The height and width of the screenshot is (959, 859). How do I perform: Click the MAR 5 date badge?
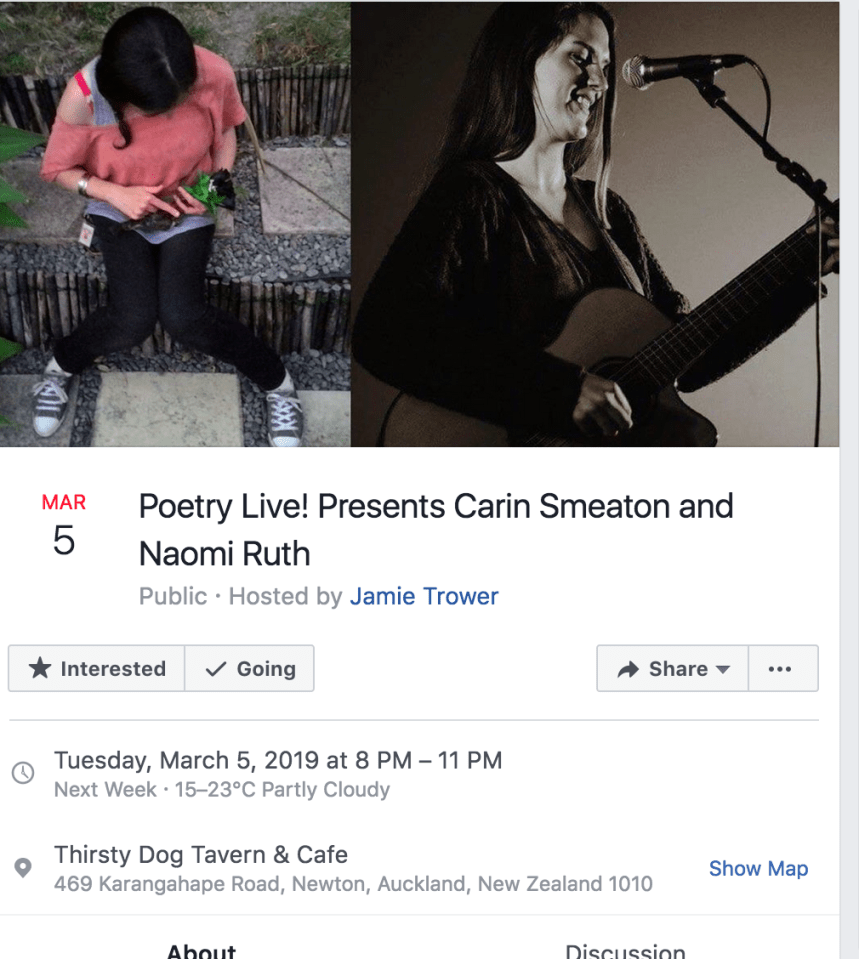[64, 524]
